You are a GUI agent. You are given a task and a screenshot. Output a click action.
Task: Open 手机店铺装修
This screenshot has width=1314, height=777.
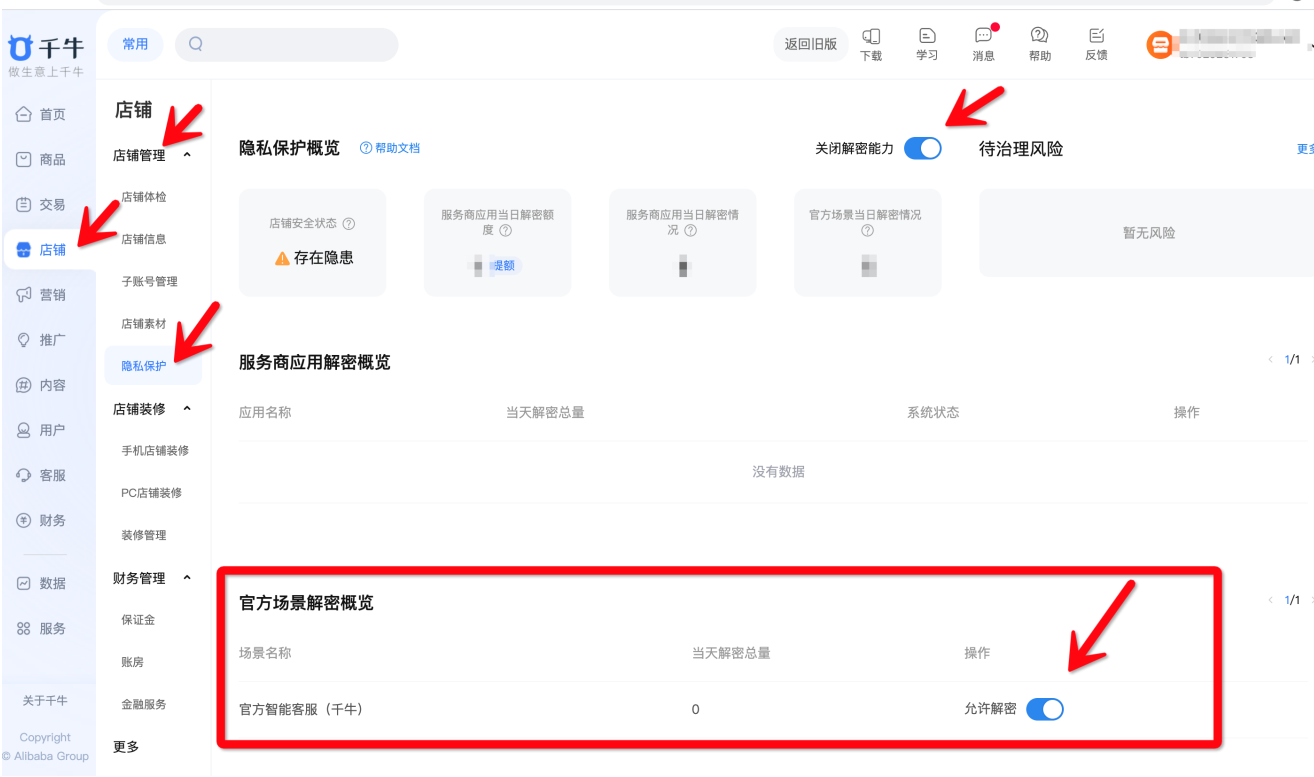pyautogui.click(x=155, y=451)
